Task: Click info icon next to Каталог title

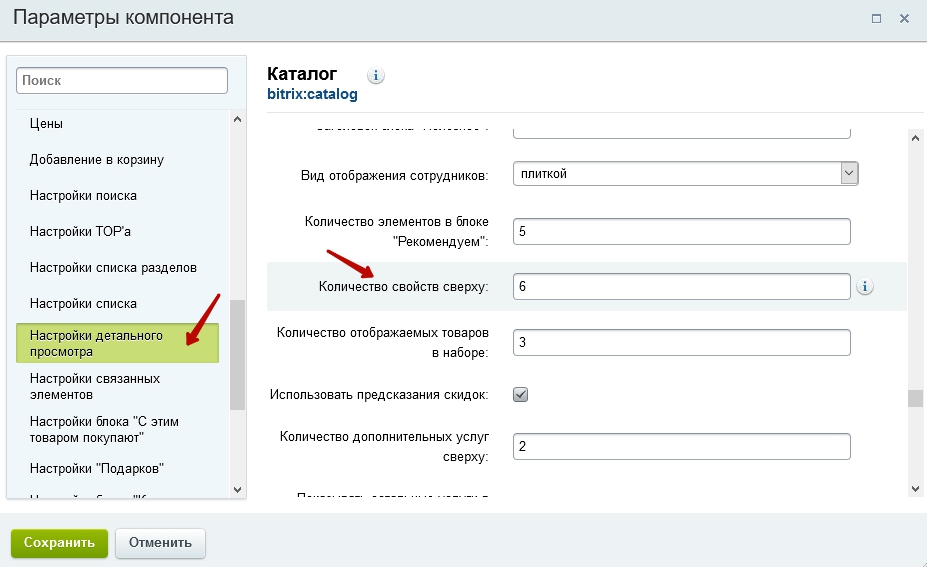Action: pyautogui.click(x=376, y=76)
